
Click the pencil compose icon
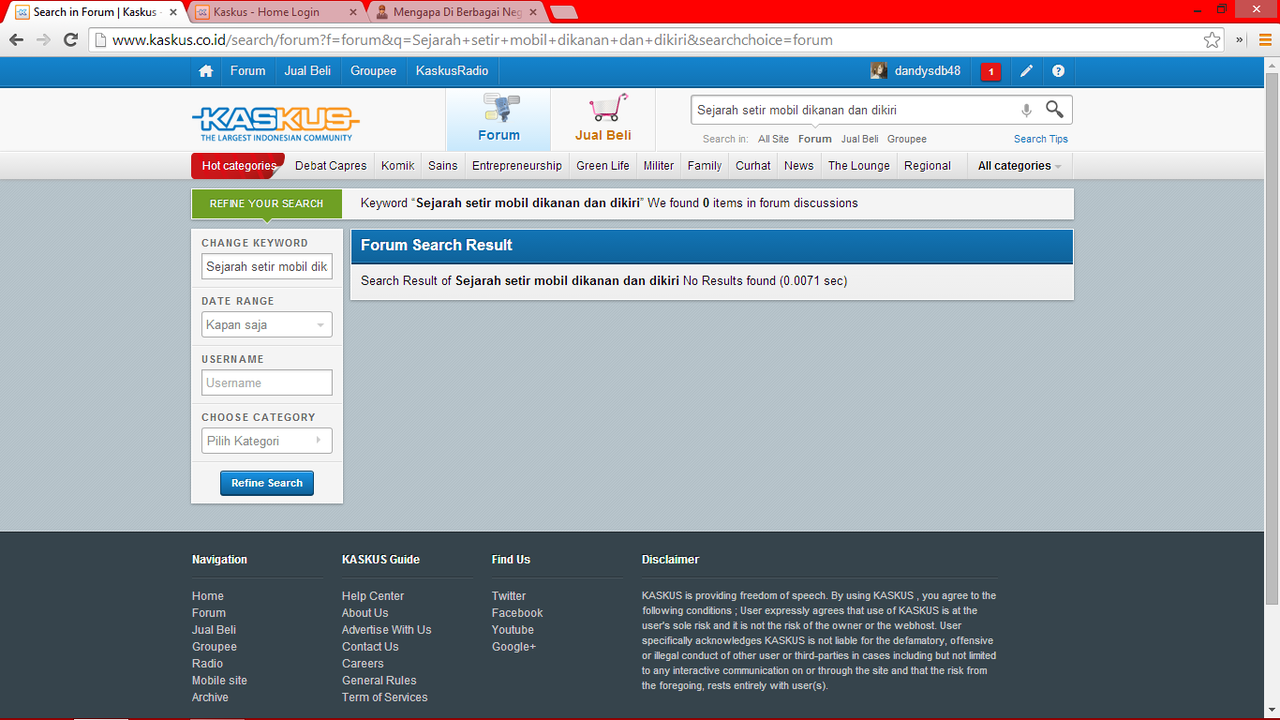[x=1026, y=71]
